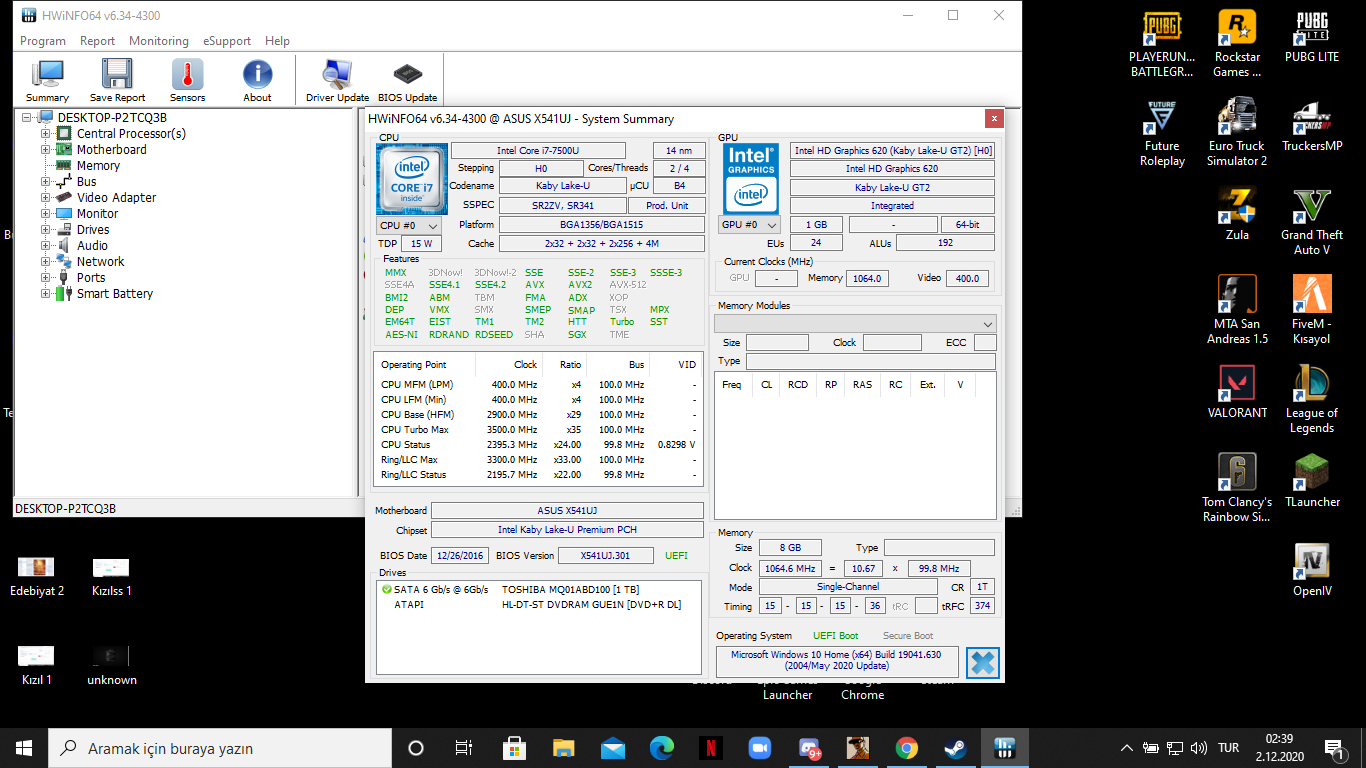Open the Monitoring menu
This screenshot has height=768, width=1366.
coord(158,41)
